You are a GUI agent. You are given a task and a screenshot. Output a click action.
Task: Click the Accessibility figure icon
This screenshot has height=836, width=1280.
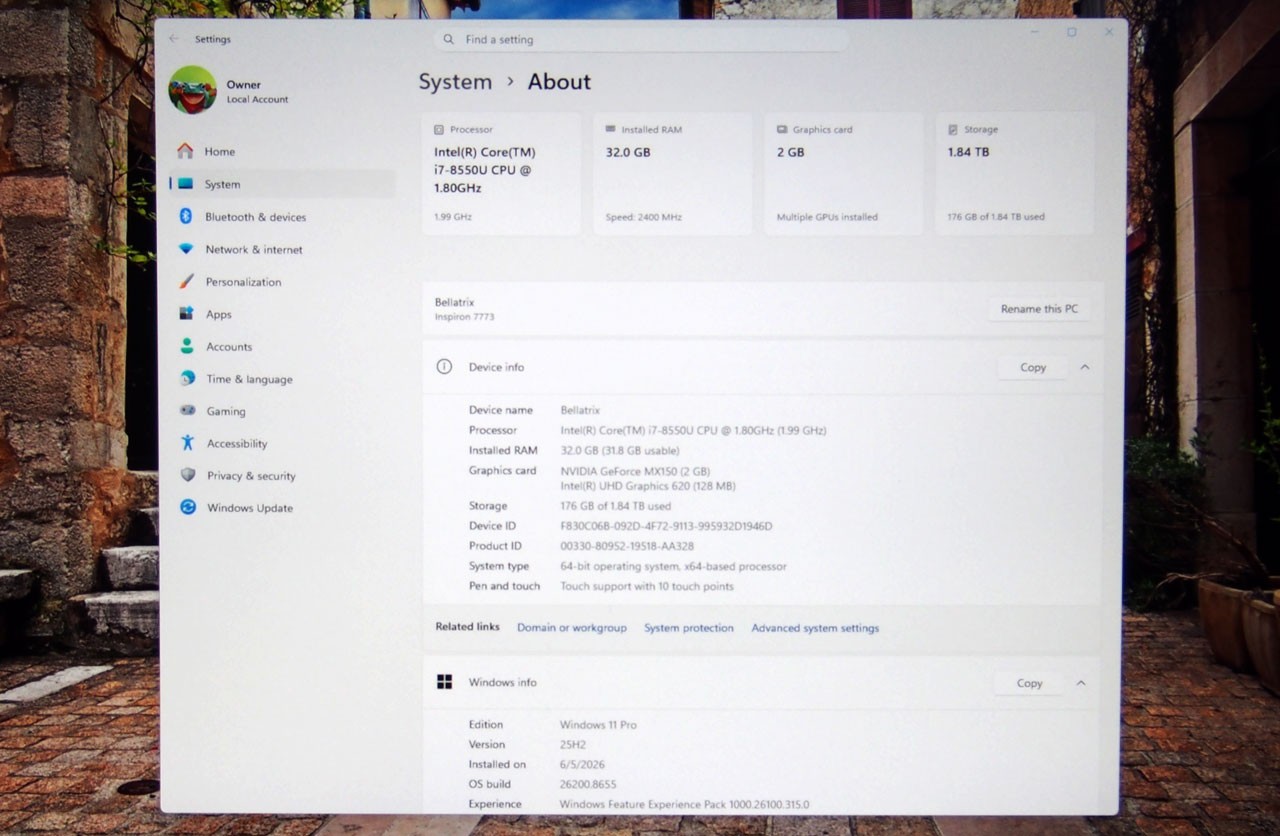click(187, 443)
